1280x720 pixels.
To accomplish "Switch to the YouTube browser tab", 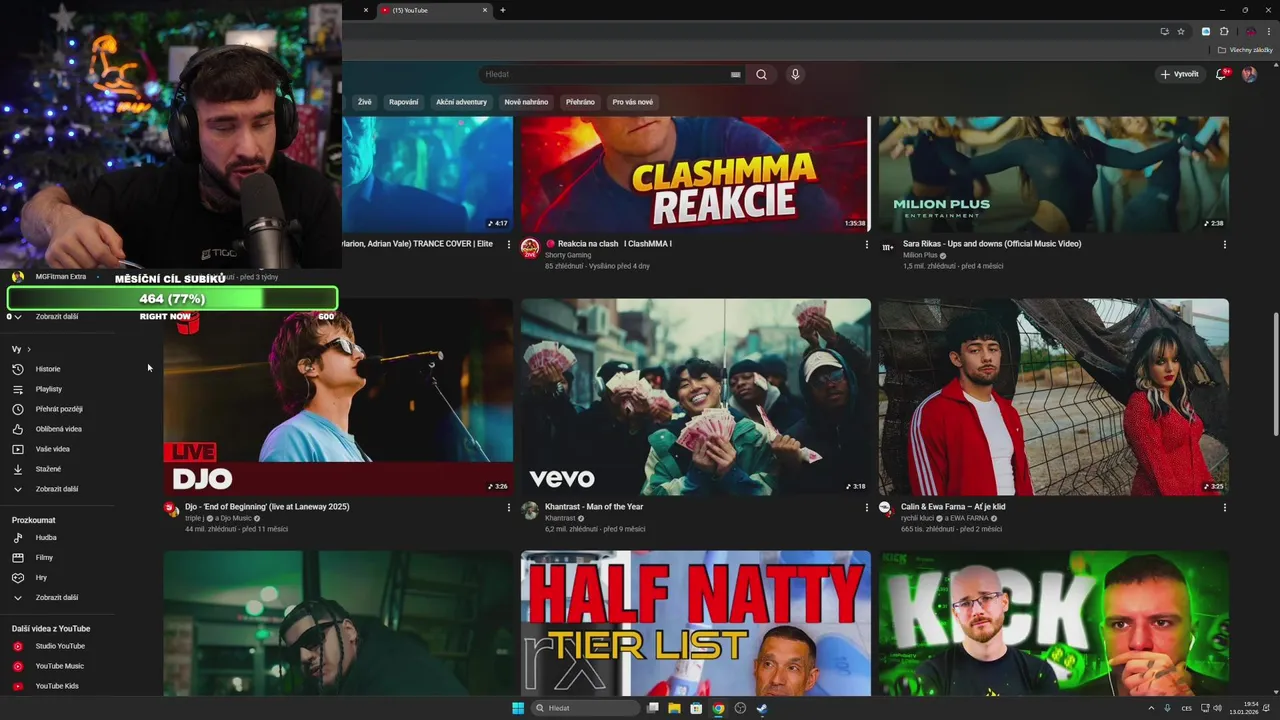I will [434, 10].
